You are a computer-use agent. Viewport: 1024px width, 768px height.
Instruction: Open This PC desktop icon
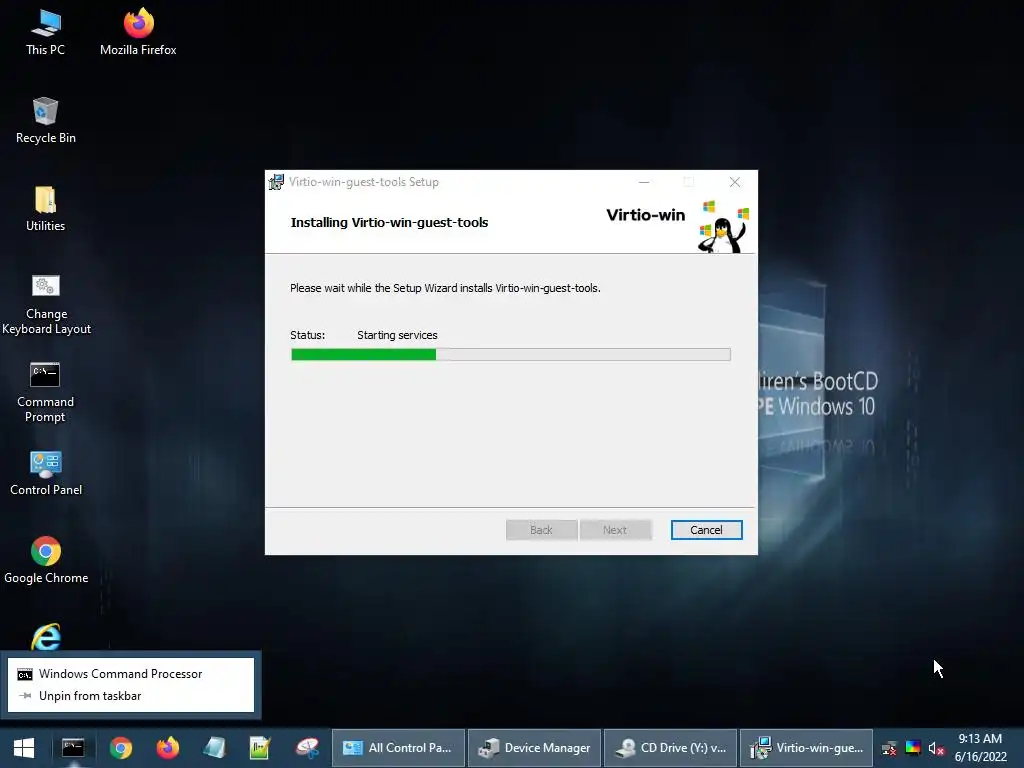(x=45, y=32)
